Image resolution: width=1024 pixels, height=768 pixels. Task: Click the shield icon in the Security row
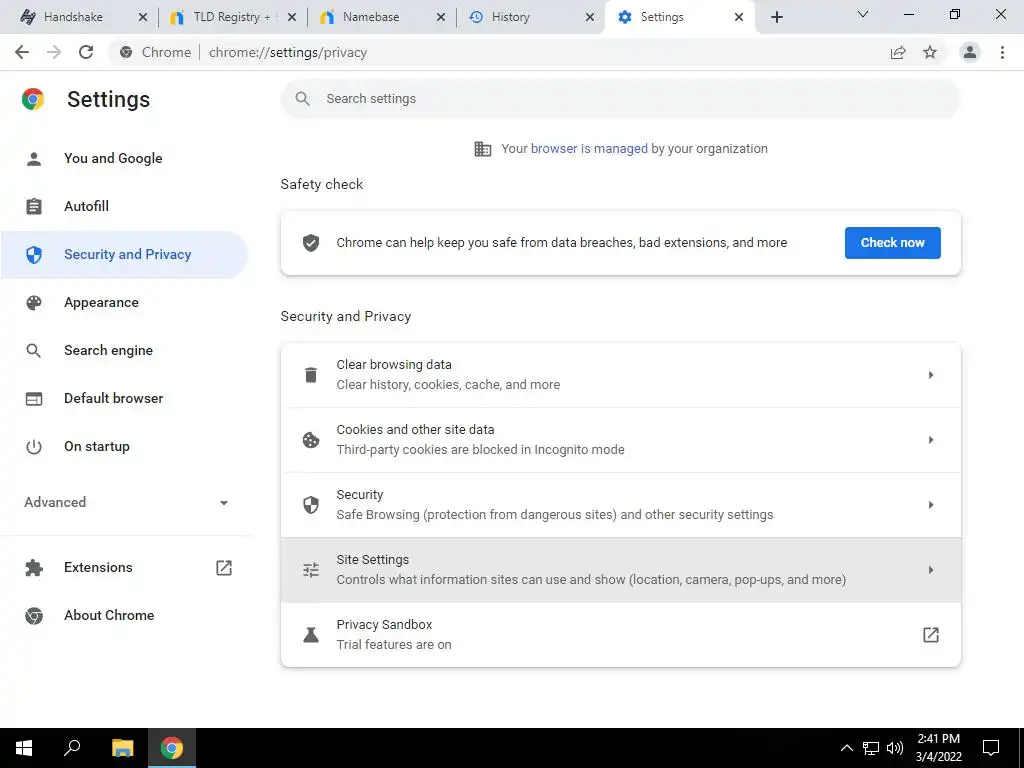coord(311,505)
